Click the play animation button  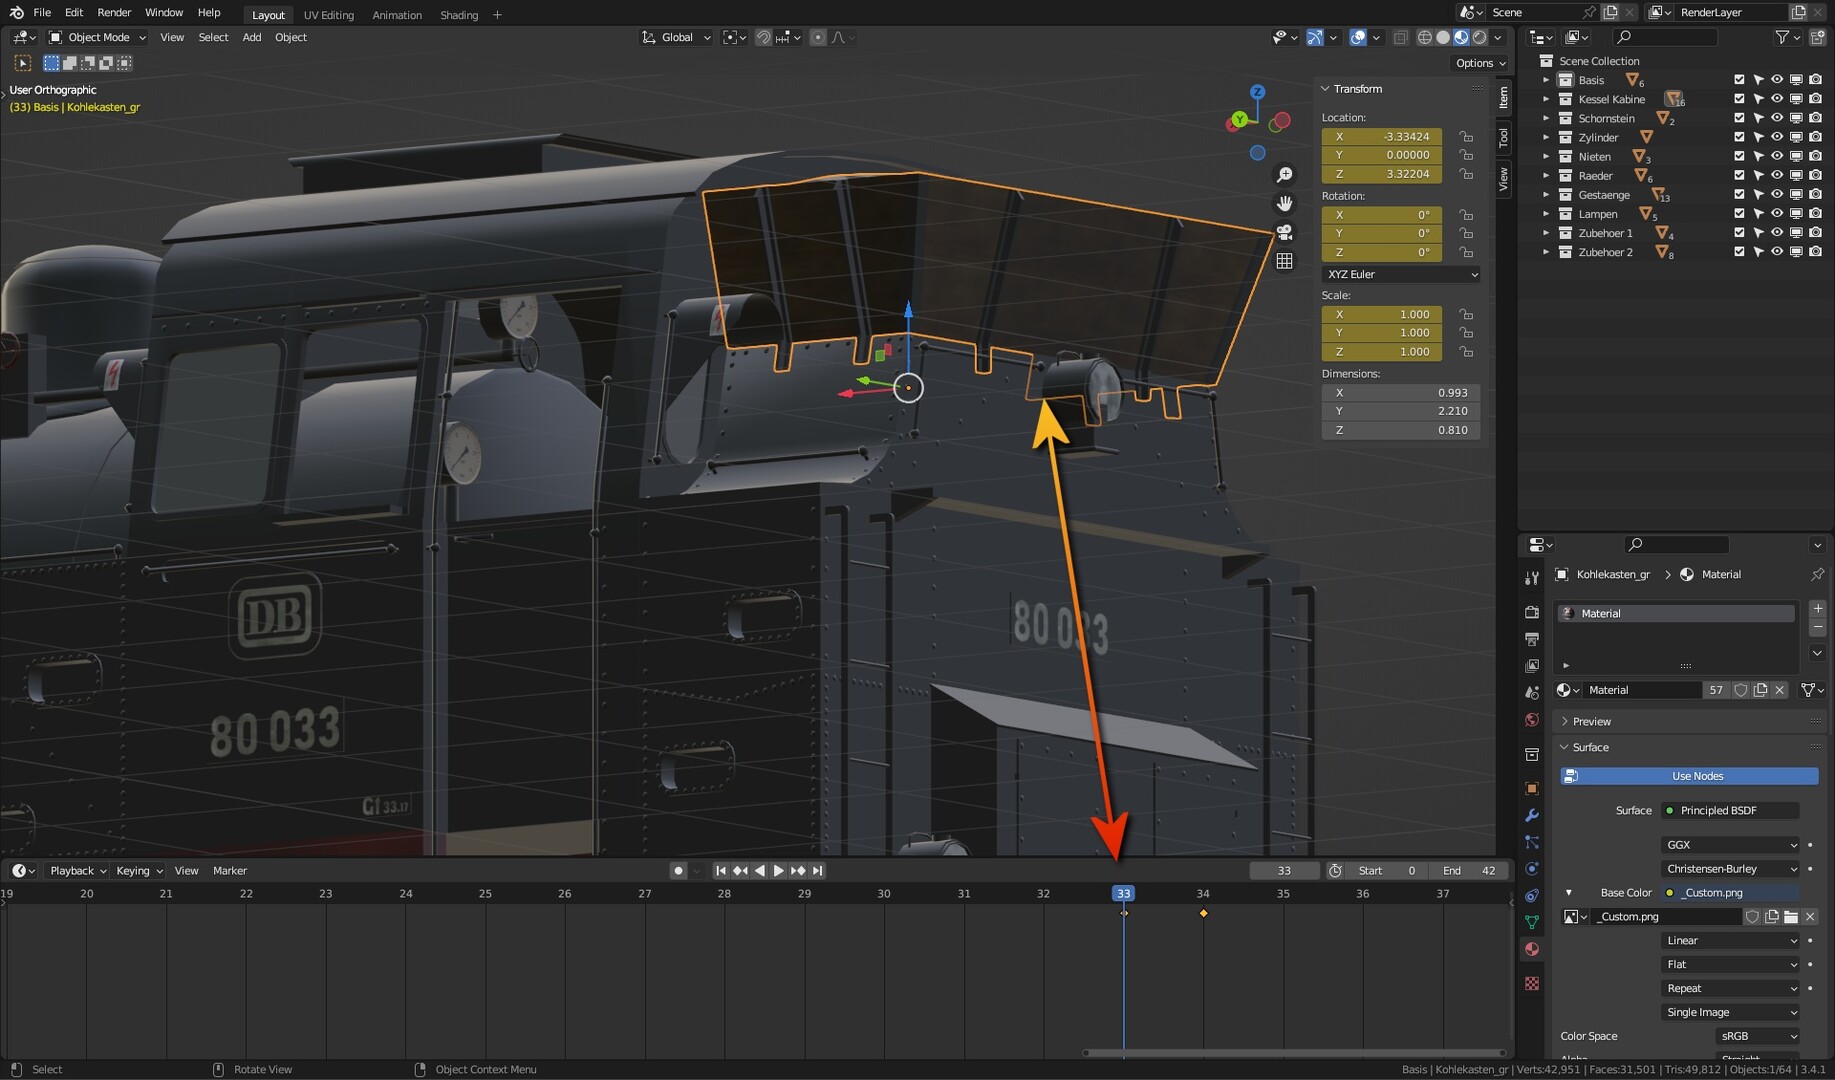tap(778, 871)
